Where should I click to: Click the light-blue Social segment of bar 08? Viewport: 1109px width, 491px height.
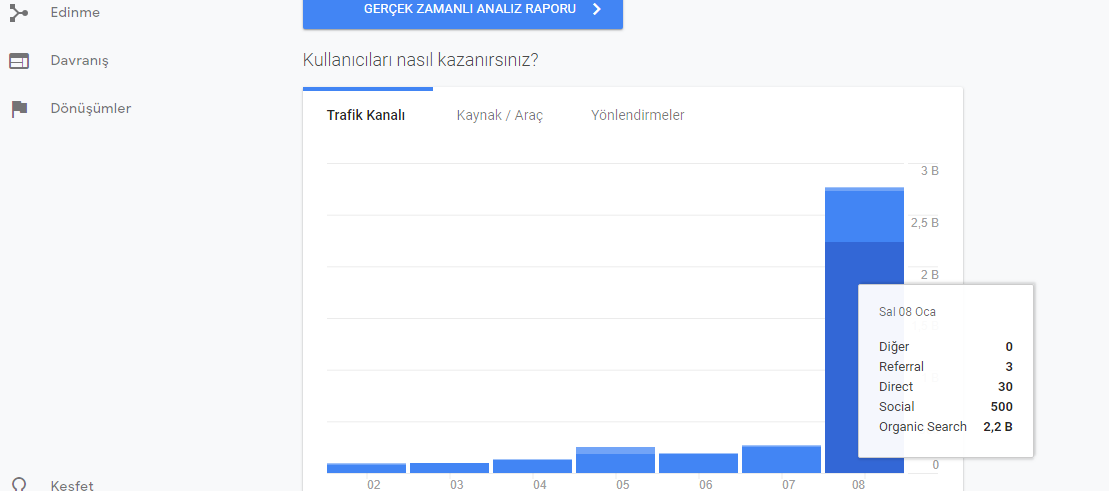pyautogui.click(x=864, y=216)
